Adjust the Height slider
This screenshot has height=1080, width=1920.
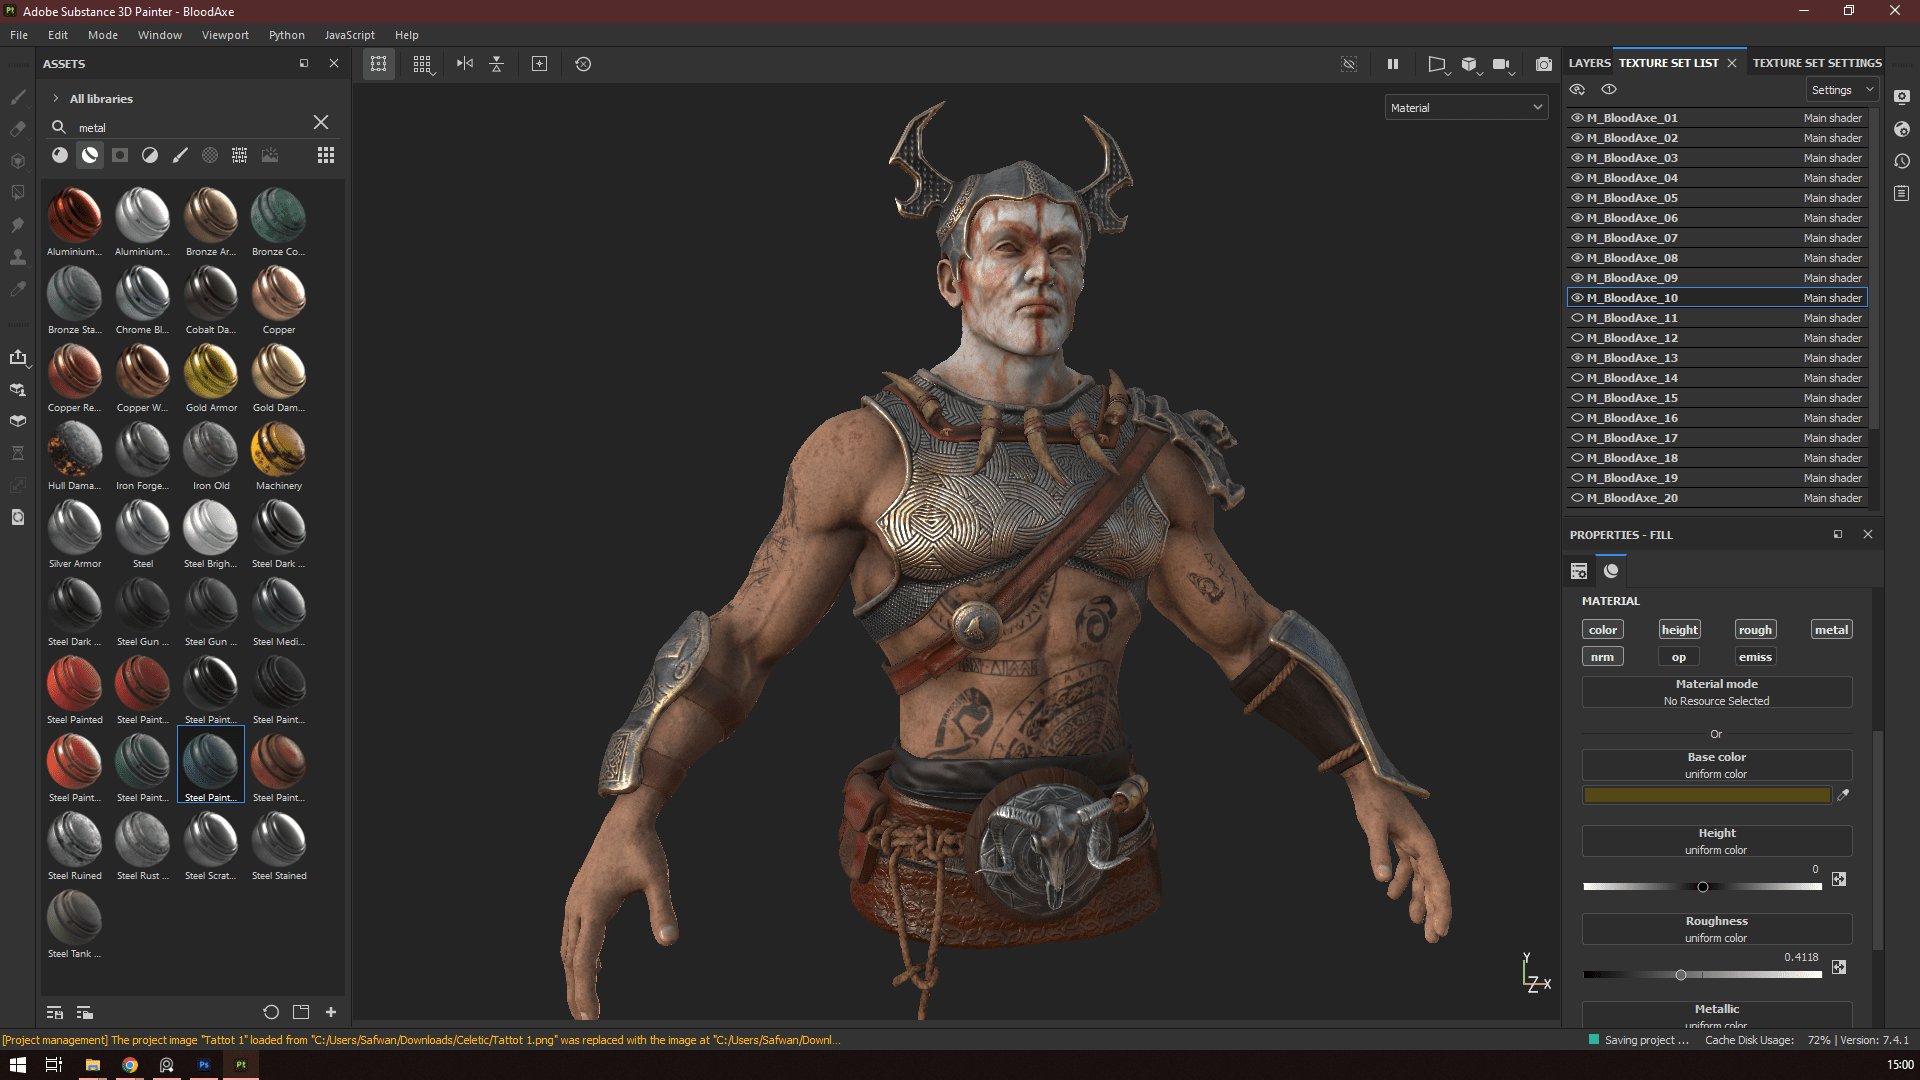coord(1702,887)
